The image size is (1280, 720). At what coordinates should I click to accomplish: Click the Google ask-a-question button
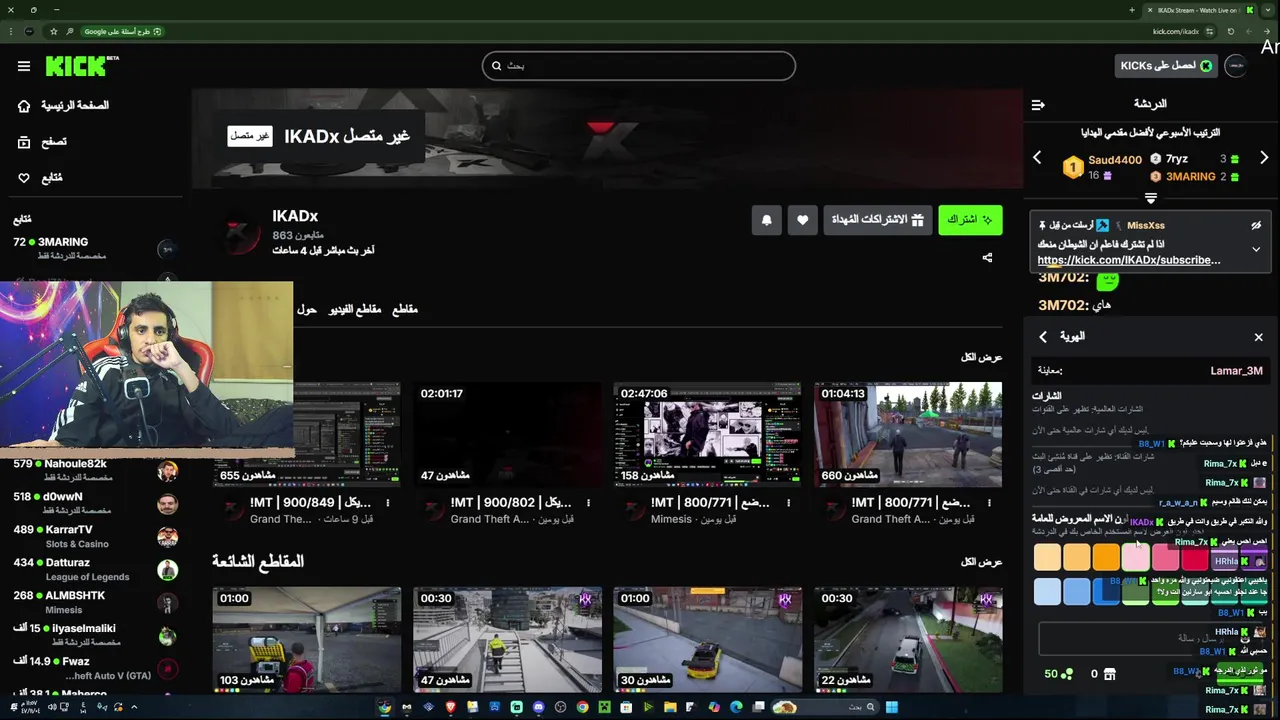pyautogui.click(x=123, y=32)
